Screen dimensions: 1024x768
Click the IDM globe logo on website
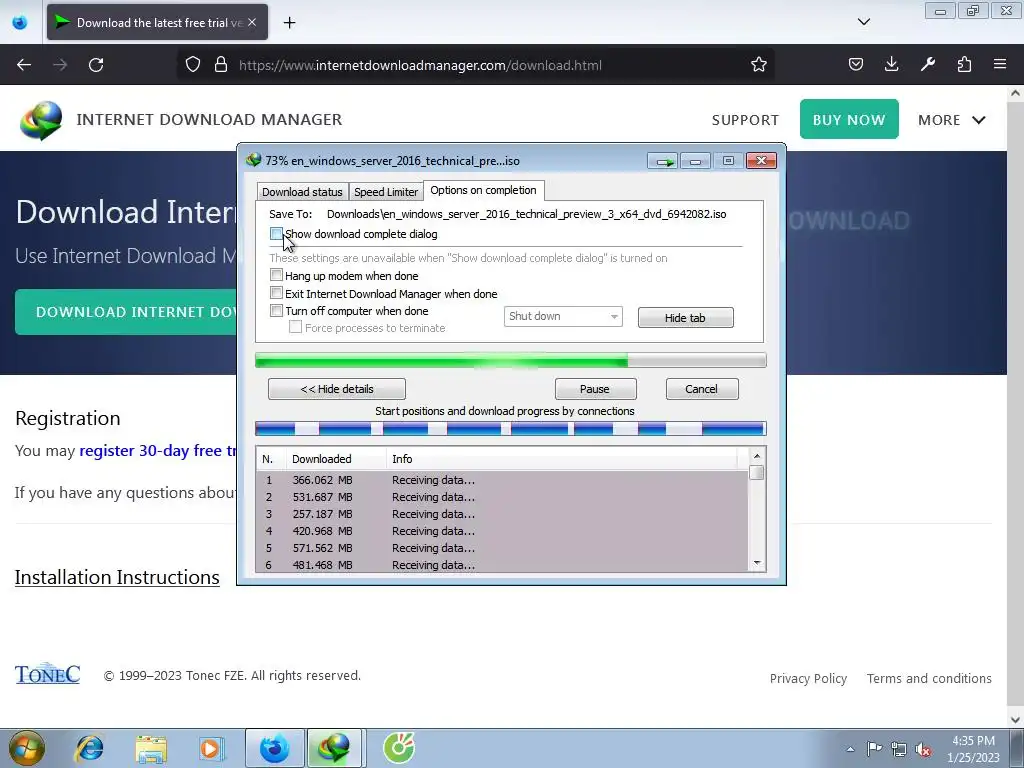[x=41, y=120]
